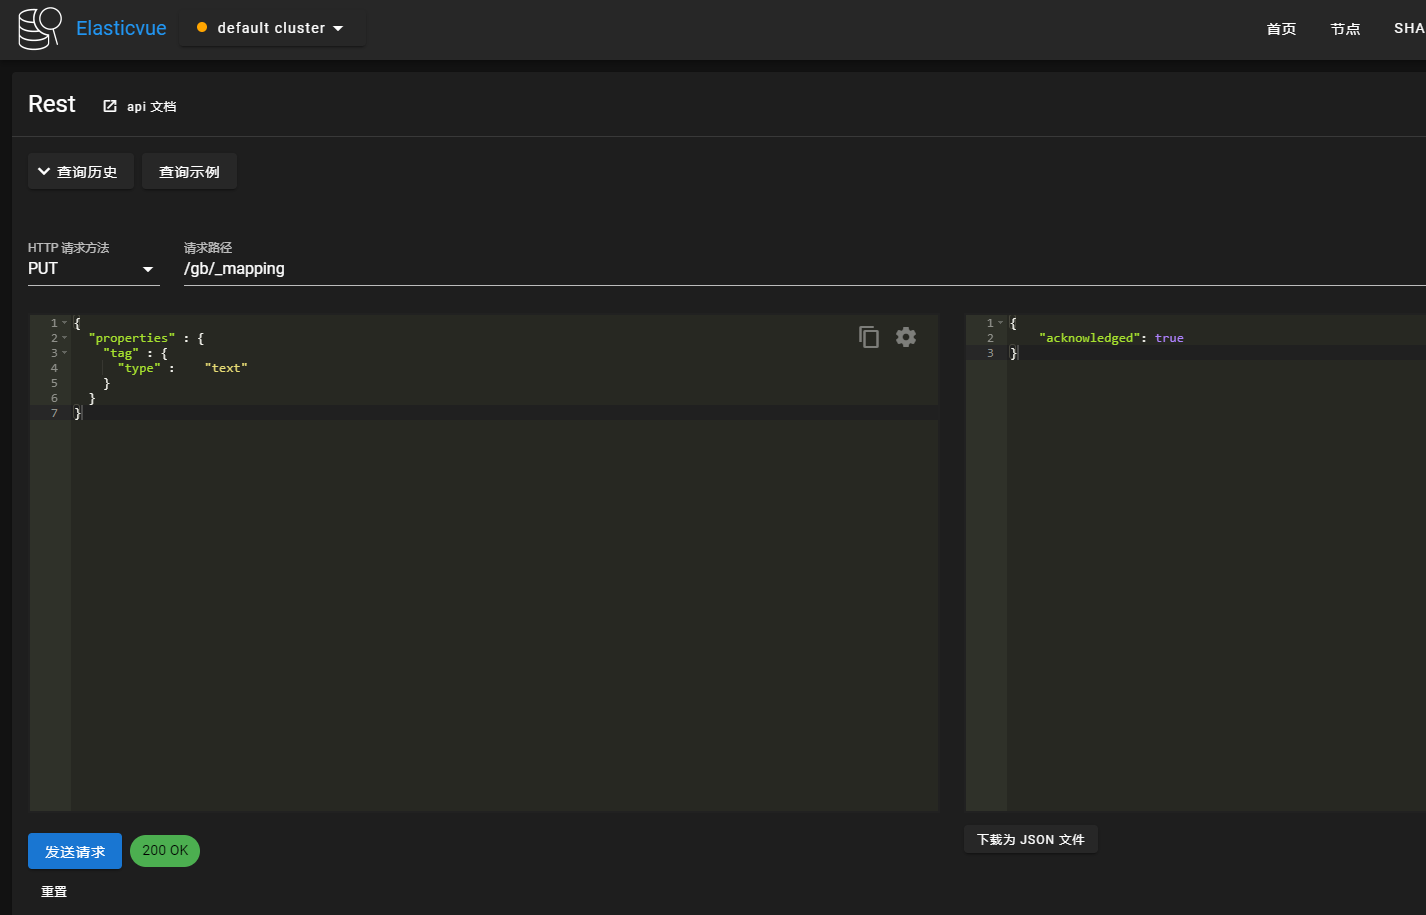This screenshot has width=1426, height=915.
Task: Collapse response JSON fold arrow on line 1
Action: click(1000, 323)
